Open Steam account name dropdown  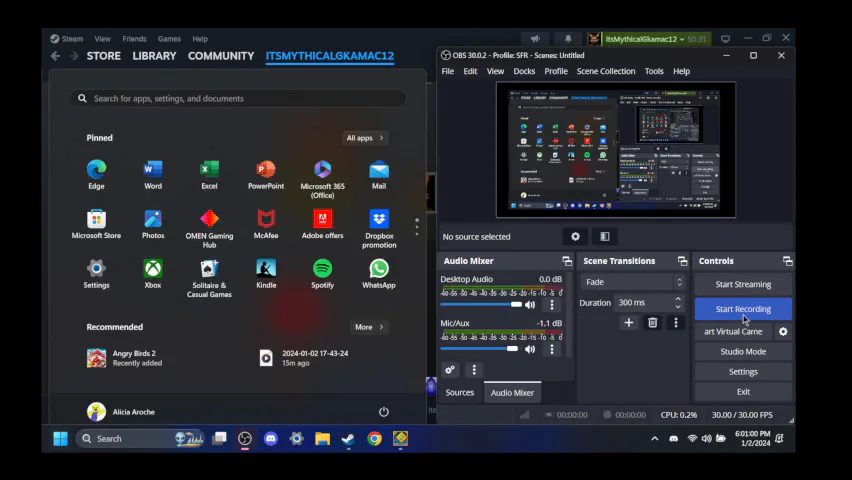(644, 39)
